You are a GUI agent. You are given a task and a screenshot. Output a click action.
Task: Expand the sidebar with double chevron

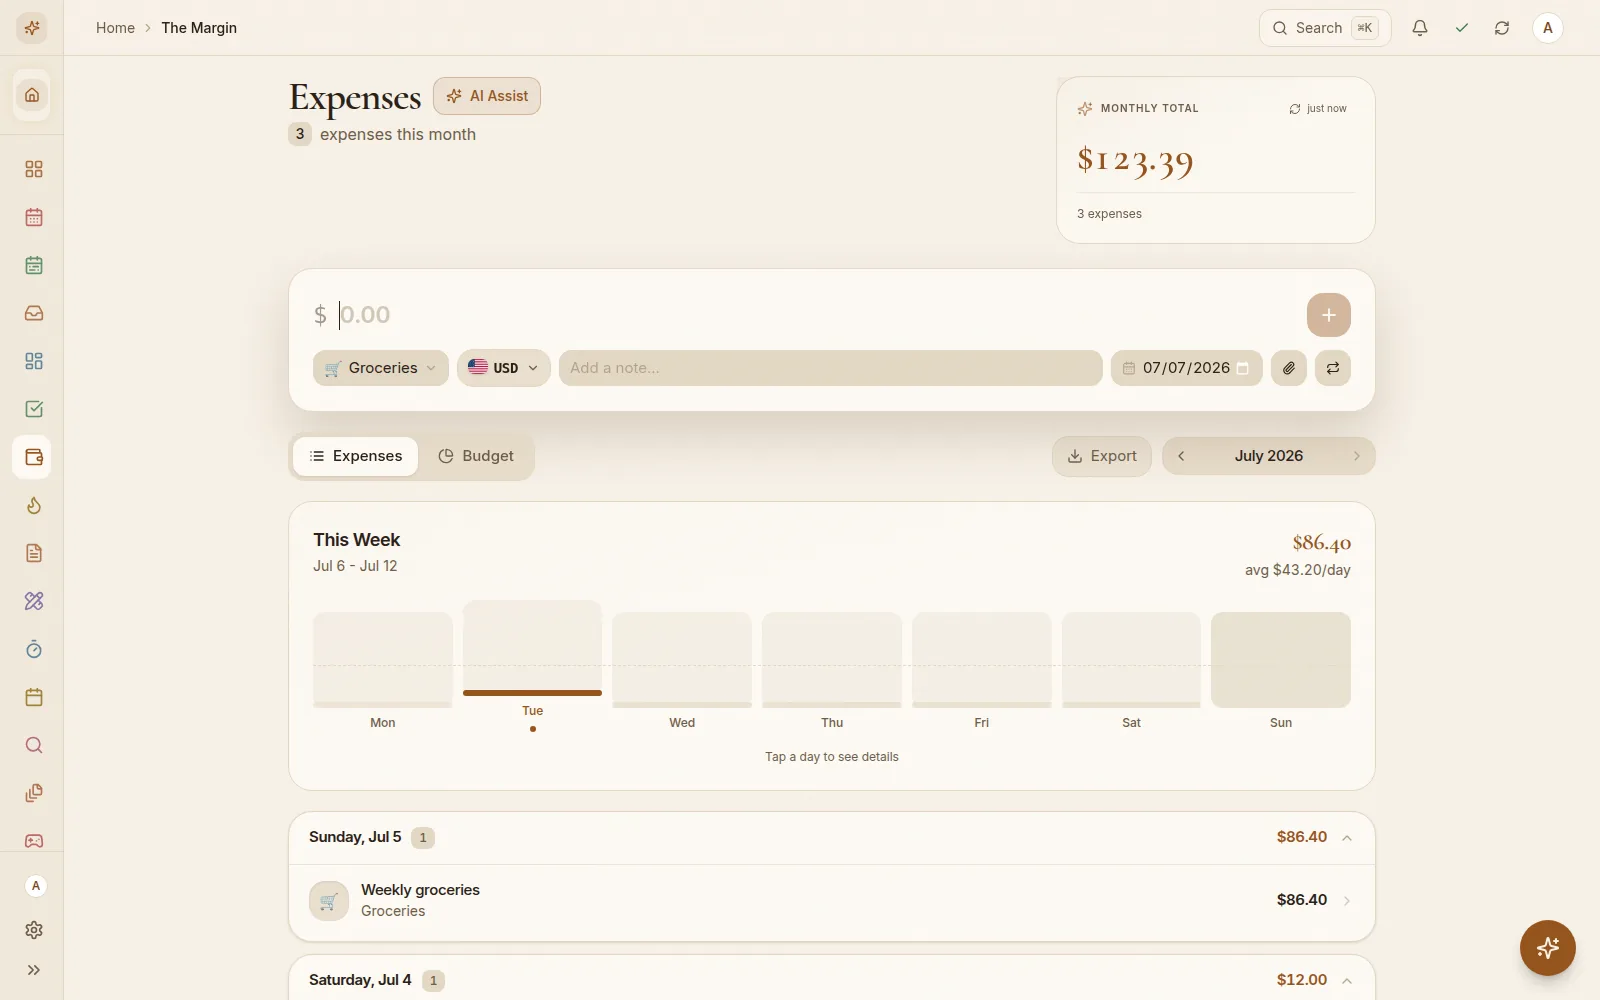[34, 970]
